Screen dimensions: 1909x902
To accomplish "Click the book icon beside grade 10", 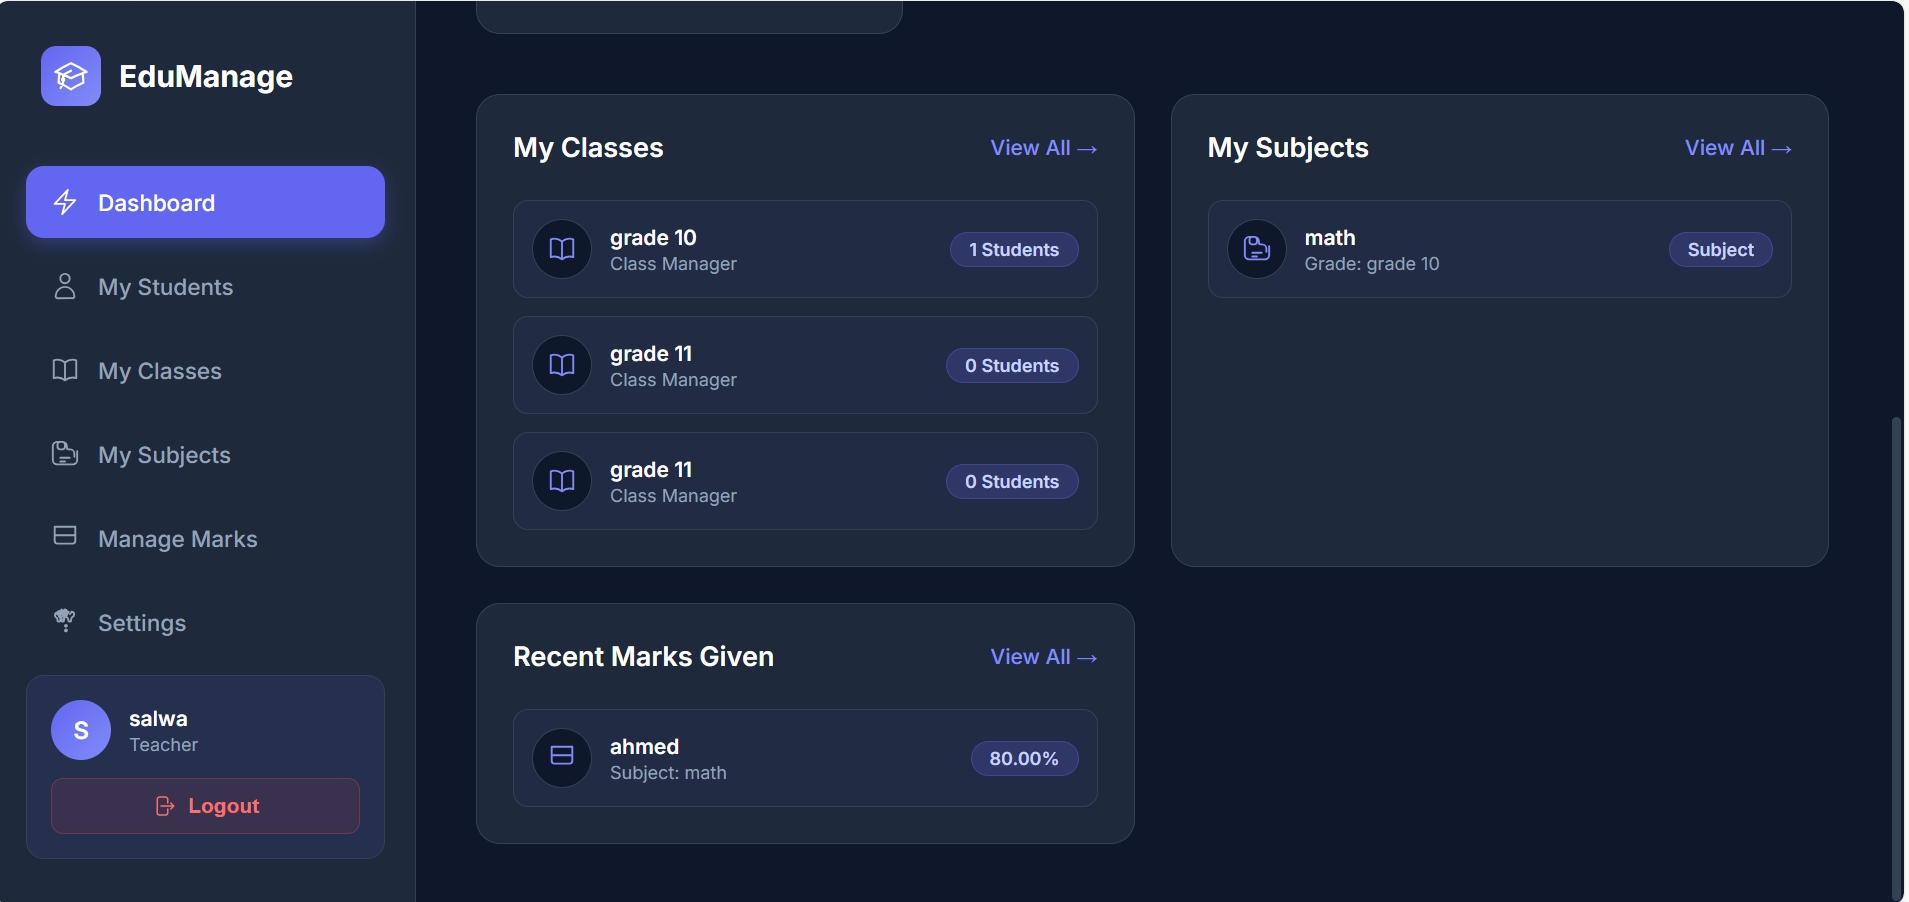I will [562, 249].
